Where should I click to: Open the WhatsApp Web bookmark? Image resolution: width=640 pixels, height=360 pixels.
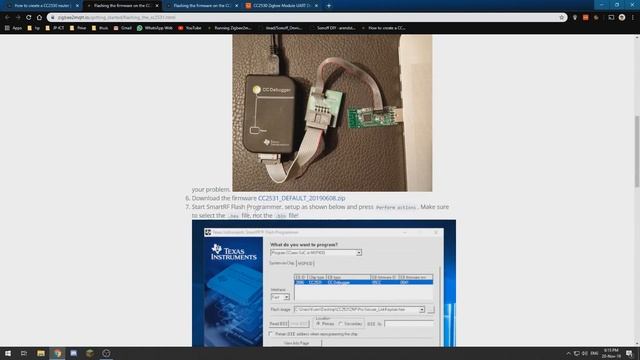tap(155, 28)
